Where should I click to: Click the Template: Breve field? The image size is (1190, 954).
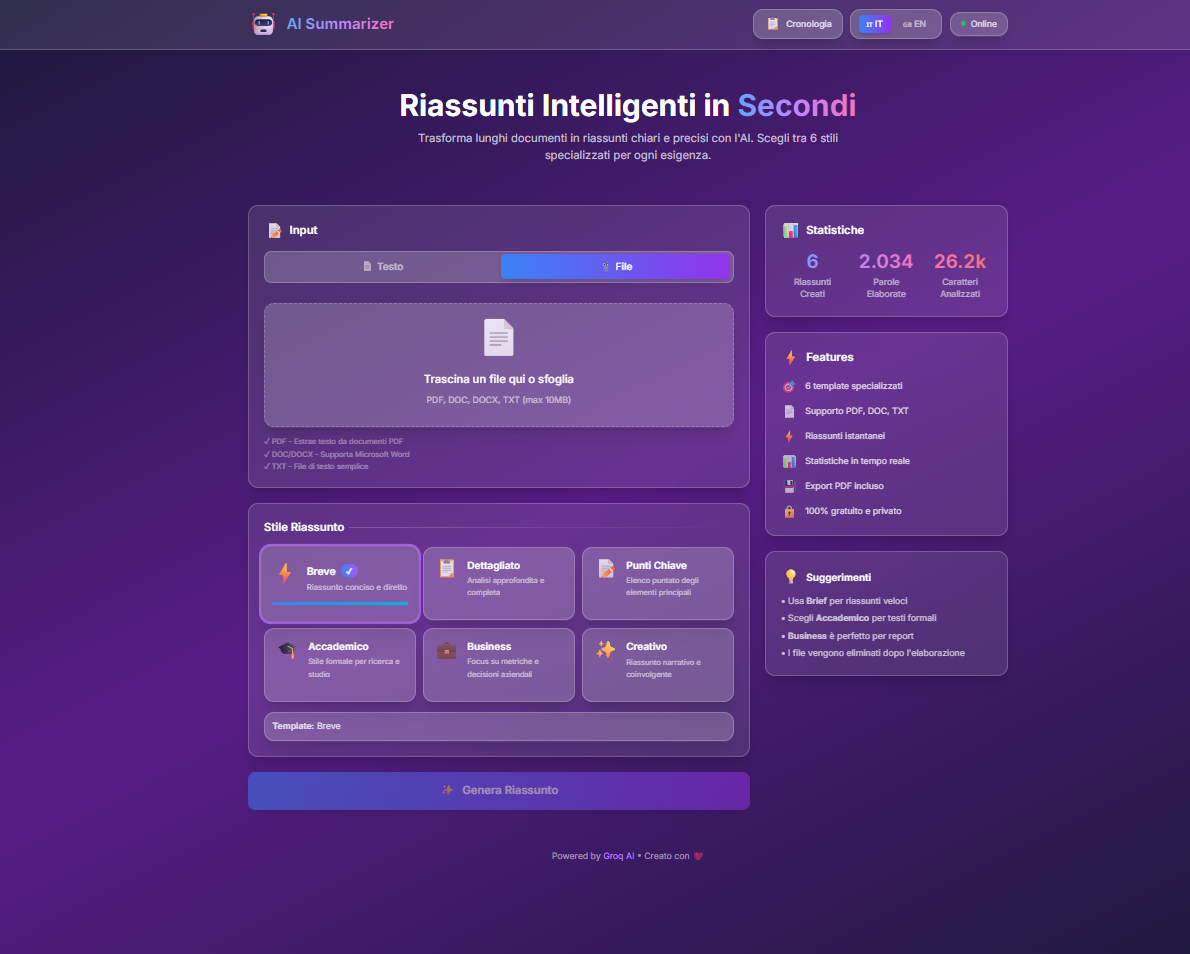(x=498, y=726)
